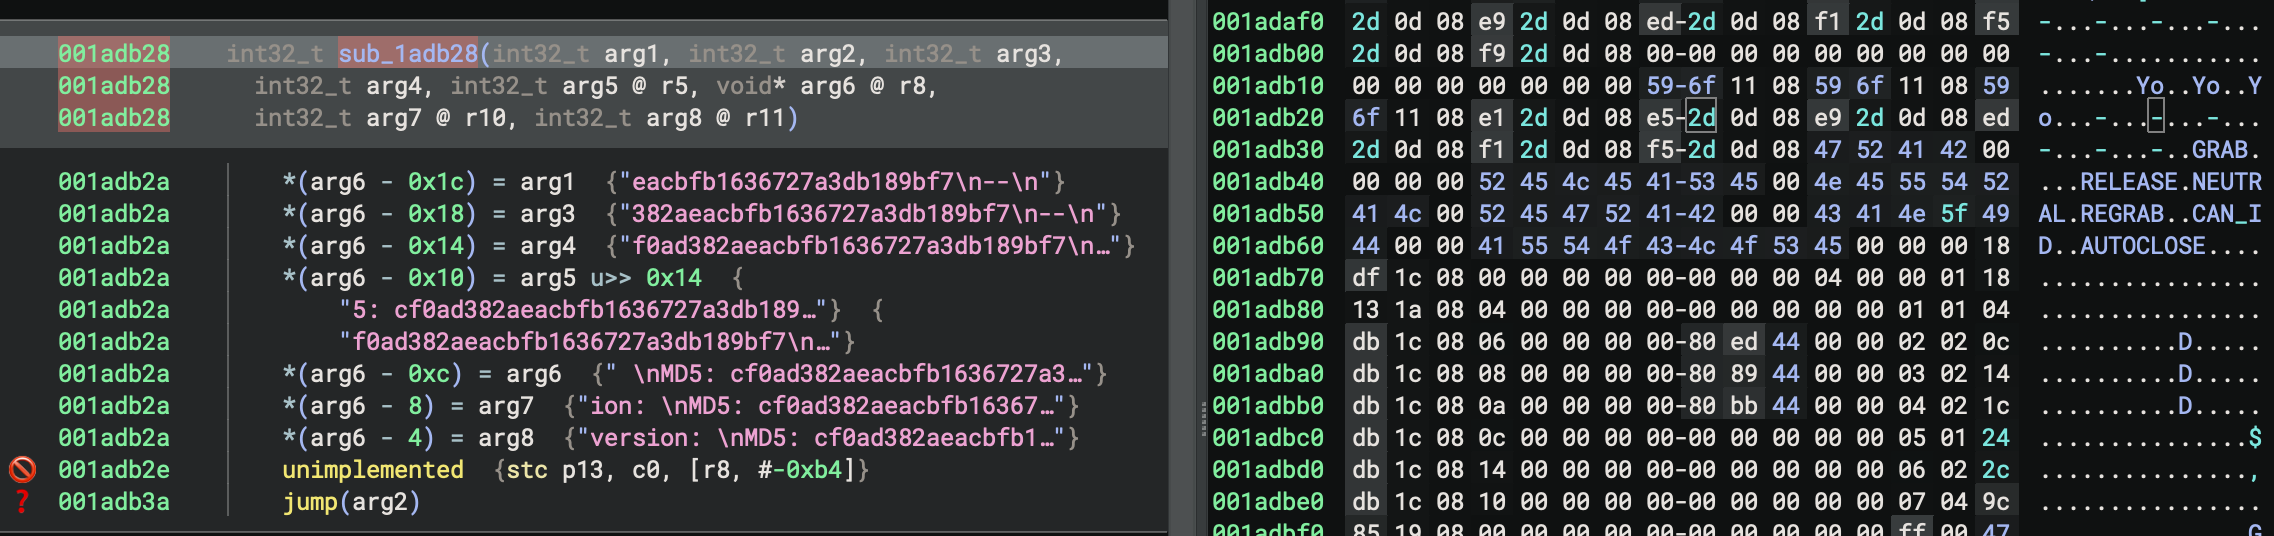Click offset 0x1c in the arg1 assignment line

pos(436,181)
